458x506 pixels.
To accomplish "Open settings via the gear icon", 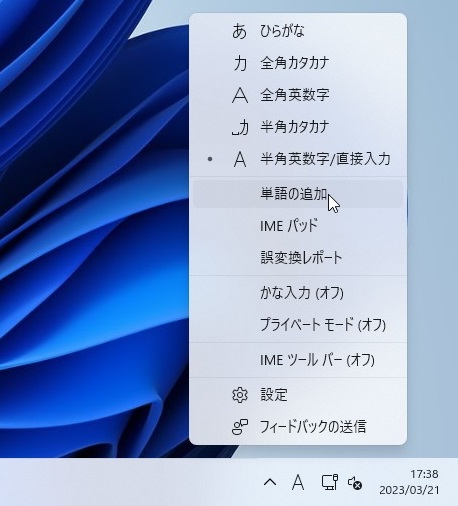I will click(240, 395).
